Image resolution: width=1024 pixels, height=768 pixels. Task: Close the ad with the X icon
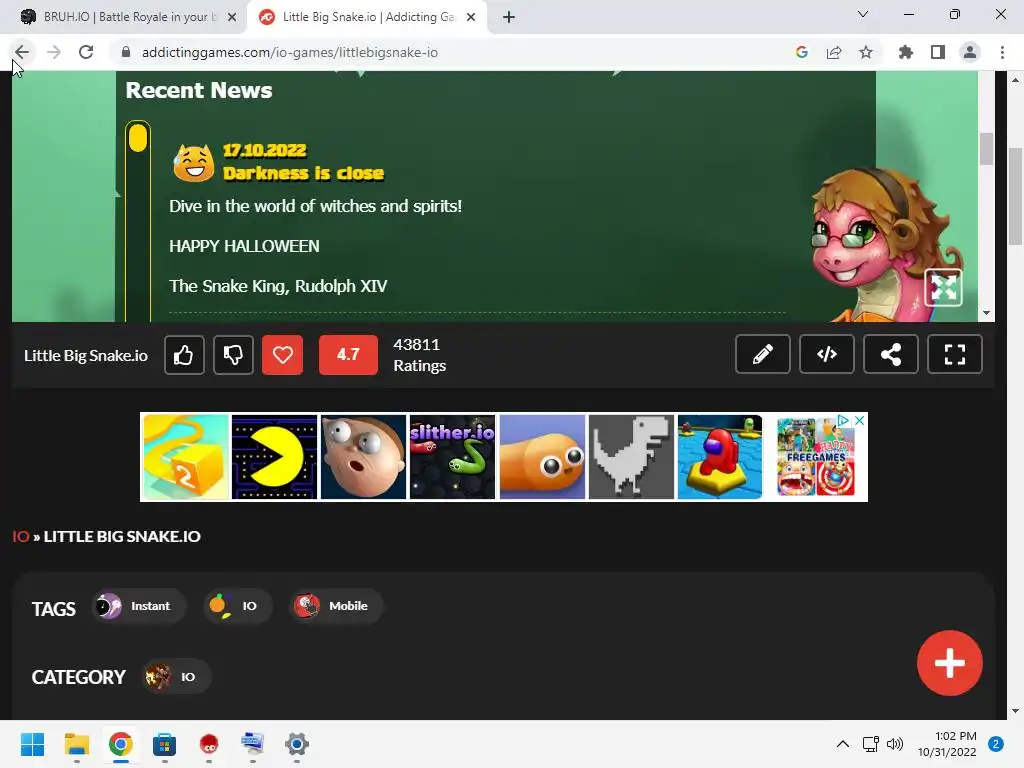coord(860,421)
